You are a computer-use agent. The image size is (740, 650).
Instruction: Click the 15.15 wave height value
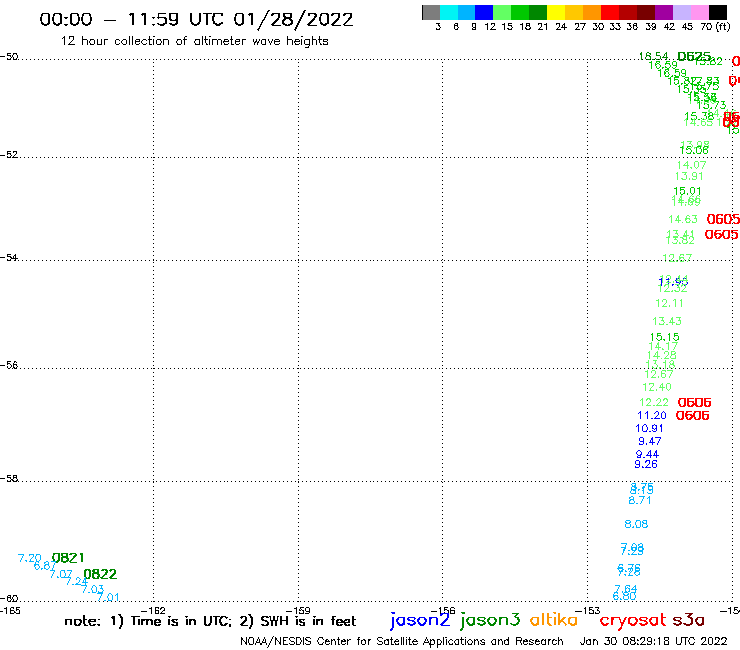click(664, 337)
